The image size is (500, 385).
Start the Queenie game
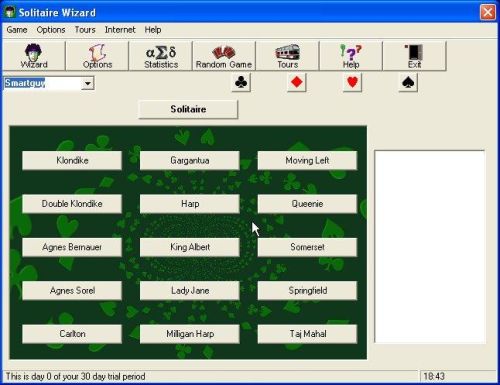[307, 204]
